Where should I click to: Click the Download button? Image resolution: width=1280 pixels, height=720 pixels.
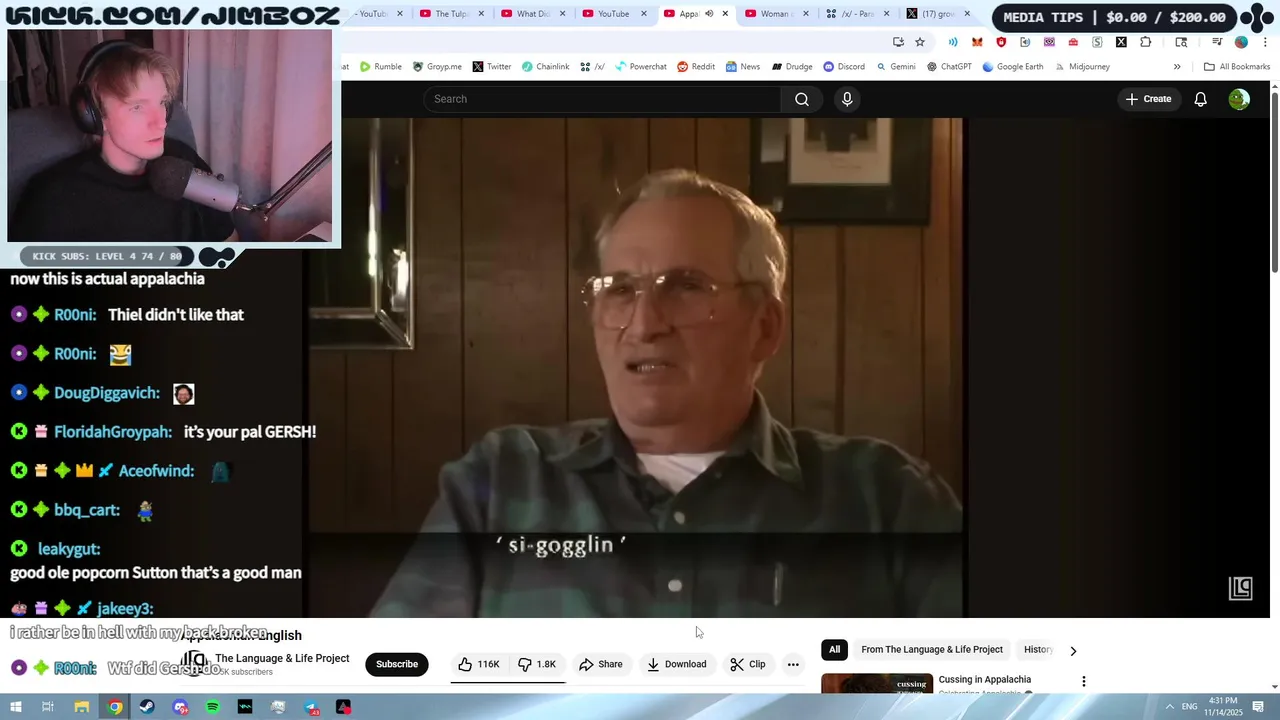tap(676, 664)
